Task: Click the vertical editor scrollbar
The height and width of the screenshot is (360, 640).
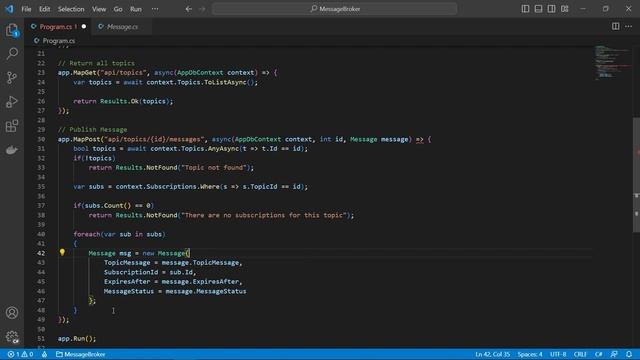Action: pyautogui.click(x=636, y=175)
